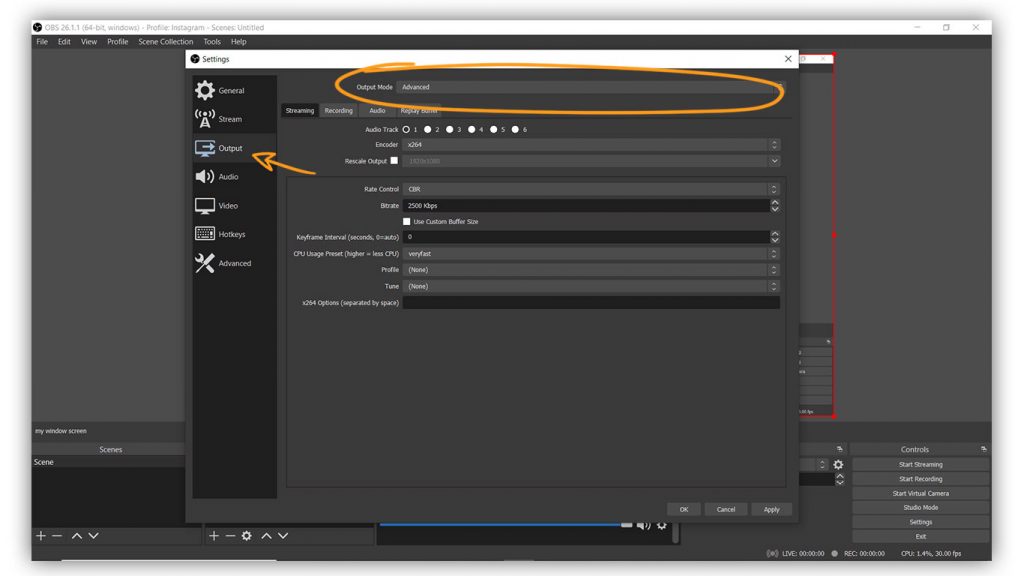Click Start Streaming button
This screenshot has height=576, width=1024.
920,464
